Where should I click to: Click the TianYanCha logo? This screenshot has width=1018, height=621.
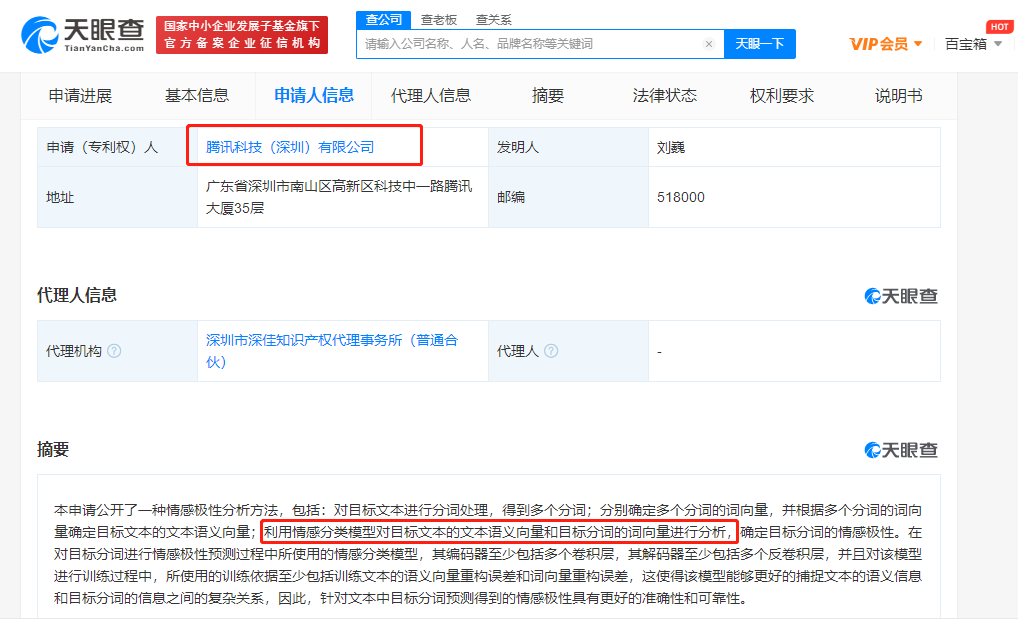coord(82,35)
